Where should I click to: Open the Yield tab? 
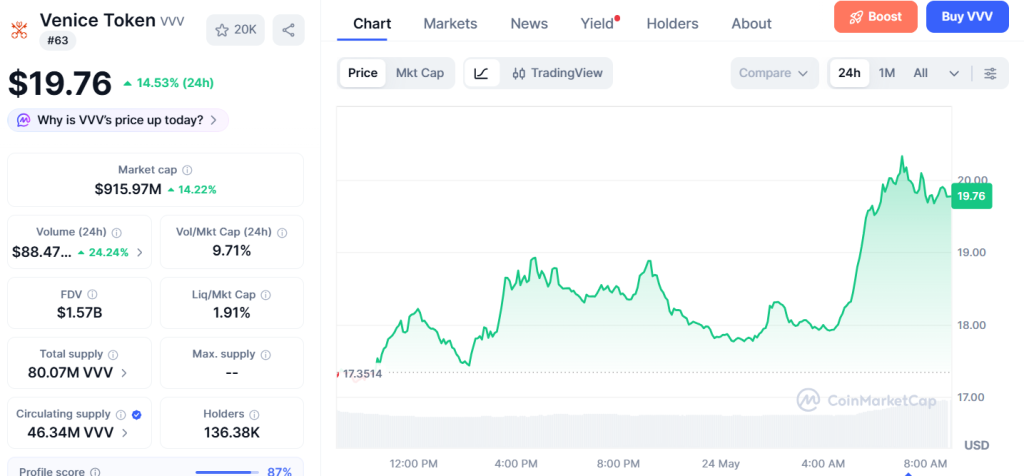(x=598, y=24)
